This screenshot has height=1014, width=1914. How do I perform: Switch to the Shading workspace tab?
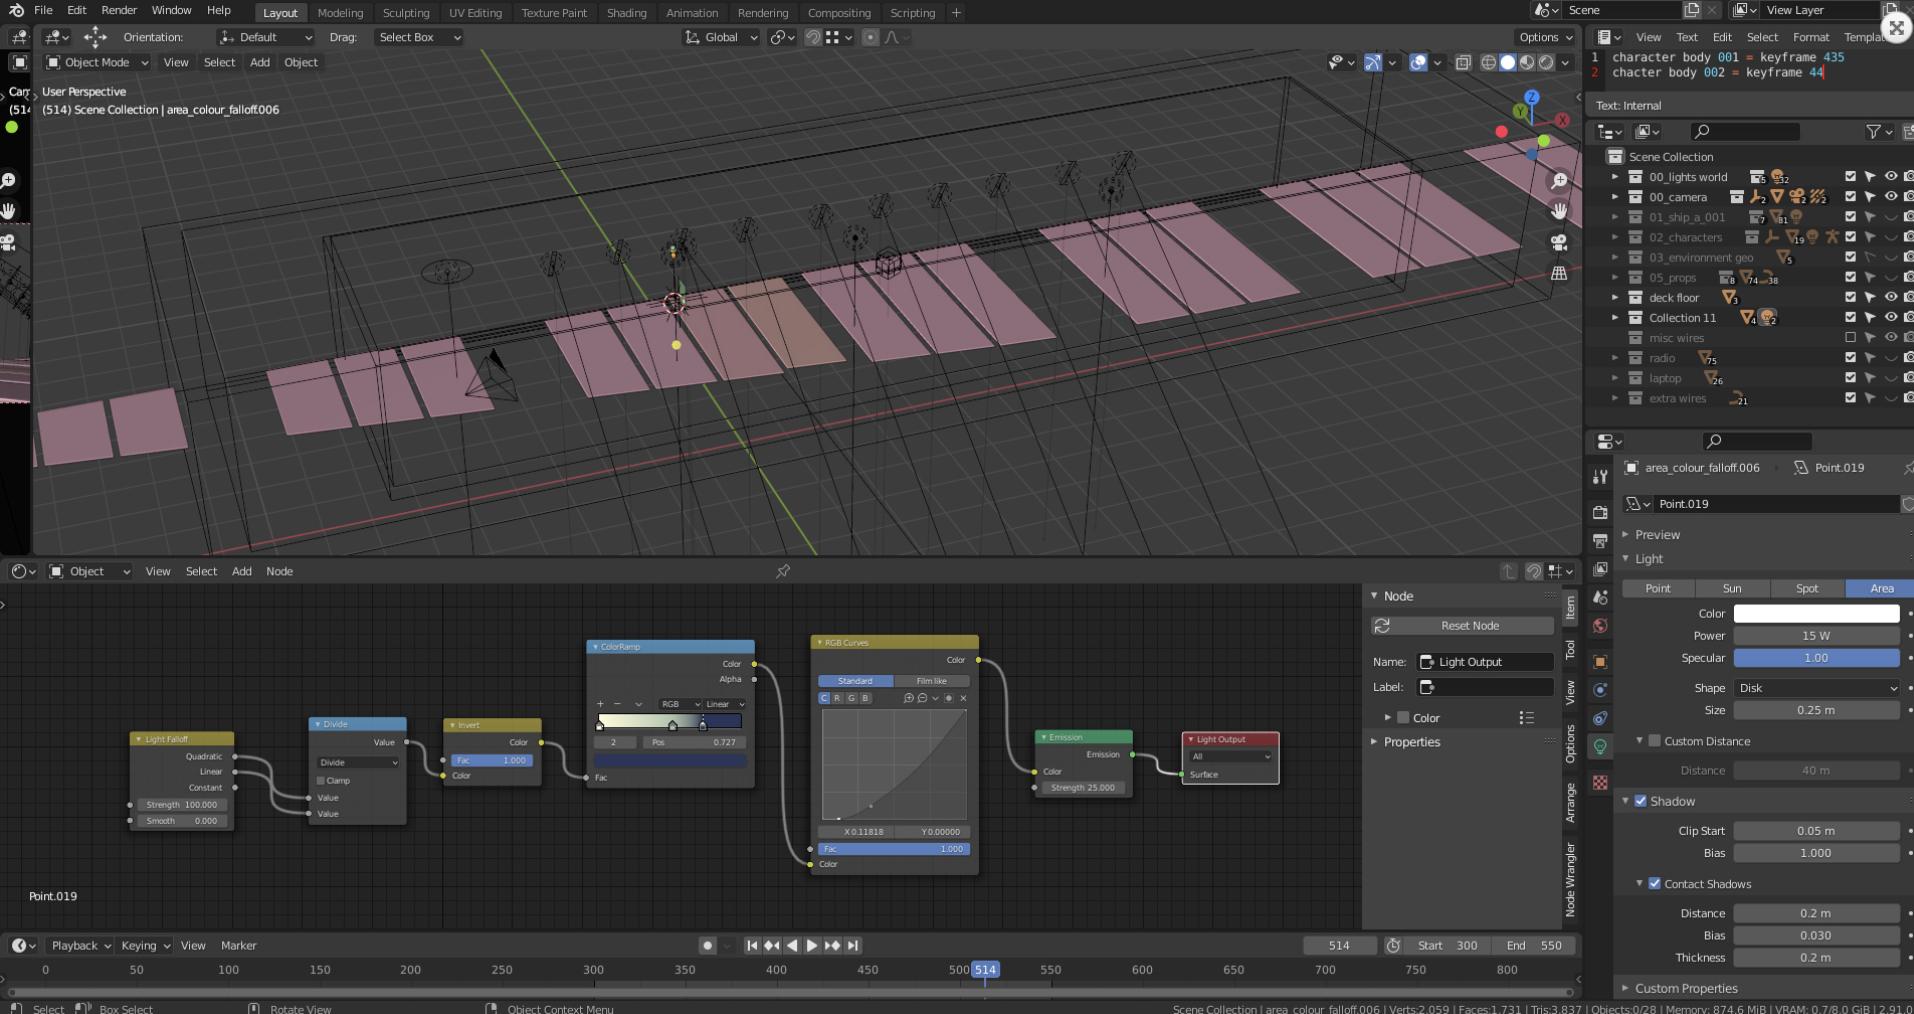626,13
